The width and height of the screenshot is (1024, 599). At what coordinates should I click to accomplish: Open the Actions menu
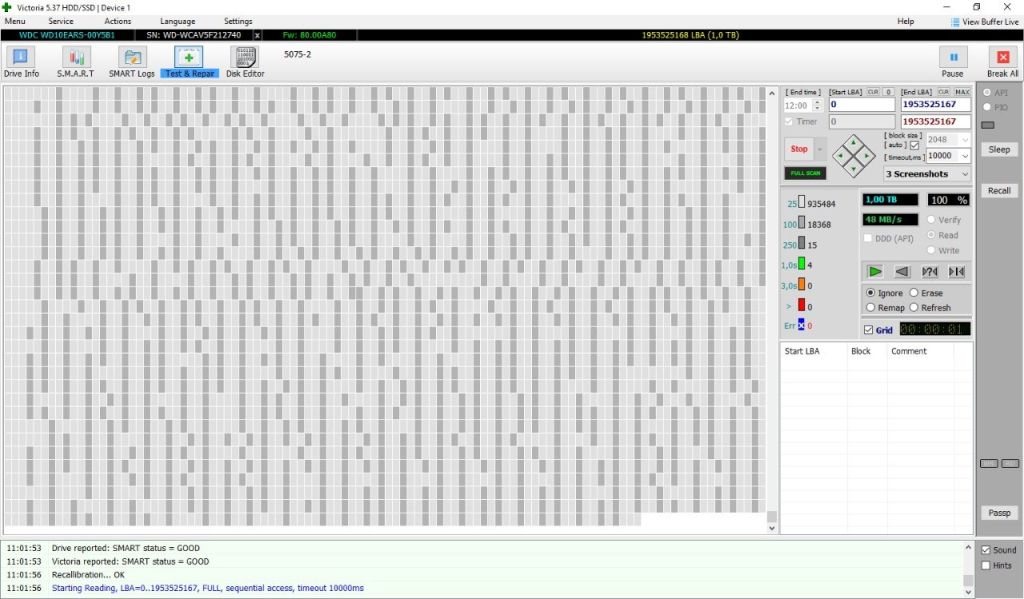[x=118, y=22]
